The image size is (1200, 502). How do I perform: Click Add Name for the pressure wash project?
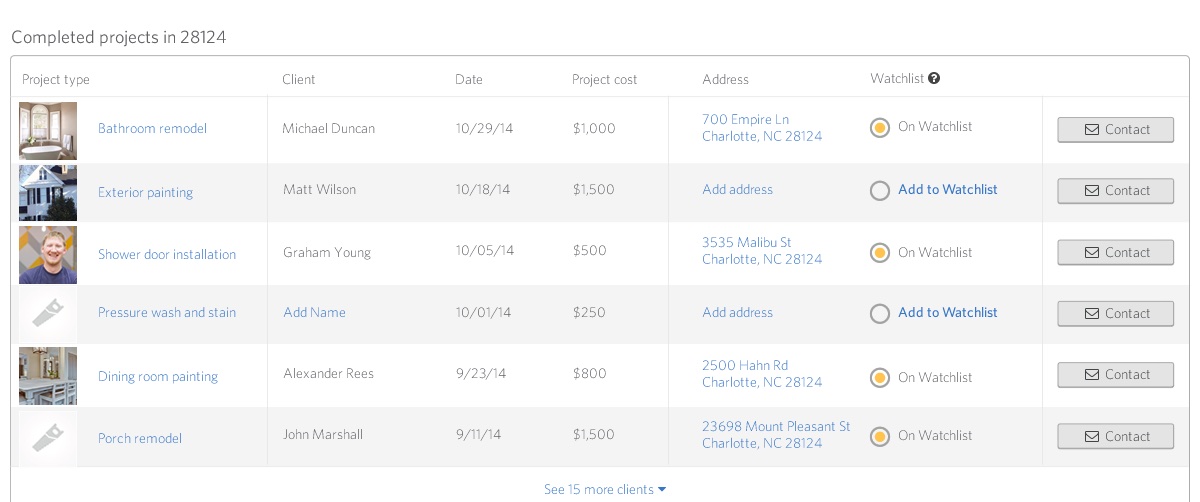[314, 313]
